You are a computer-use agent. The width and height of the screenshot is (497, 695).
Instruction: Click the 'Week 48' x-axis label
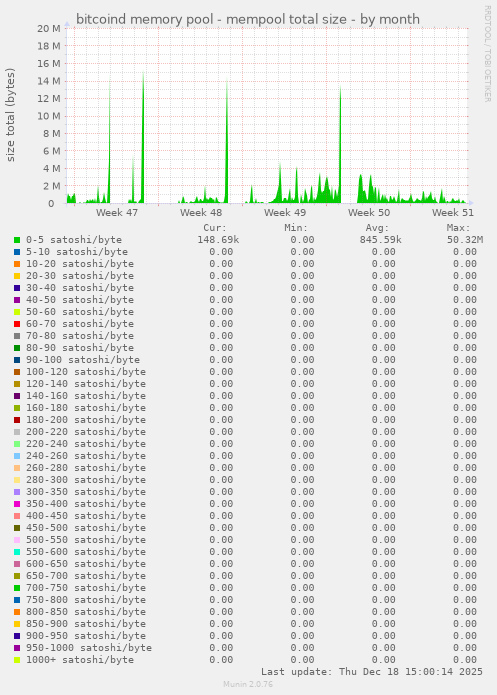coord(201,213)
